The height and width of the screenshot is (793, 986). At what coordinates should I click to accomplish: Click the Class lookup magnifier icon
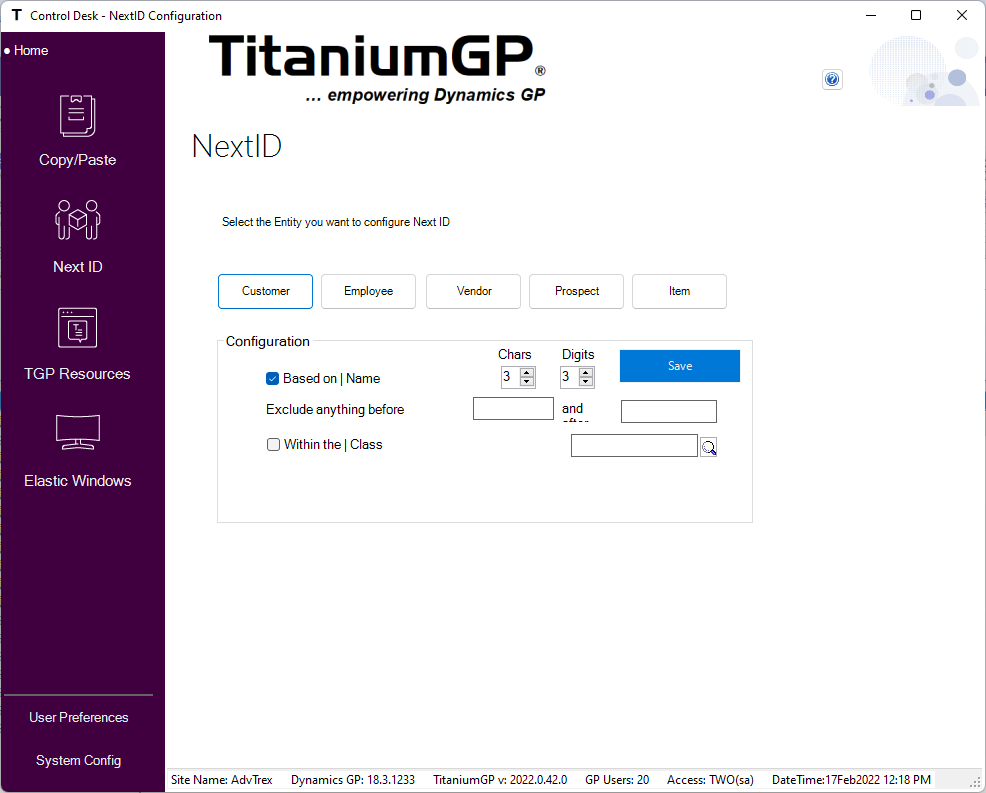(x=709, y=447)
